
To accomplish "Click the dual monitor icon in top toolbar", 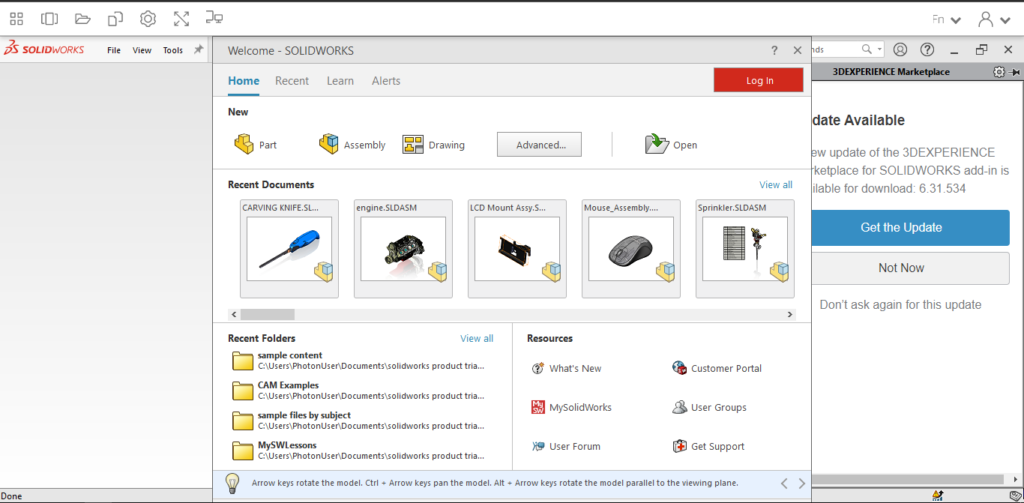I will (x=214, y=18).
